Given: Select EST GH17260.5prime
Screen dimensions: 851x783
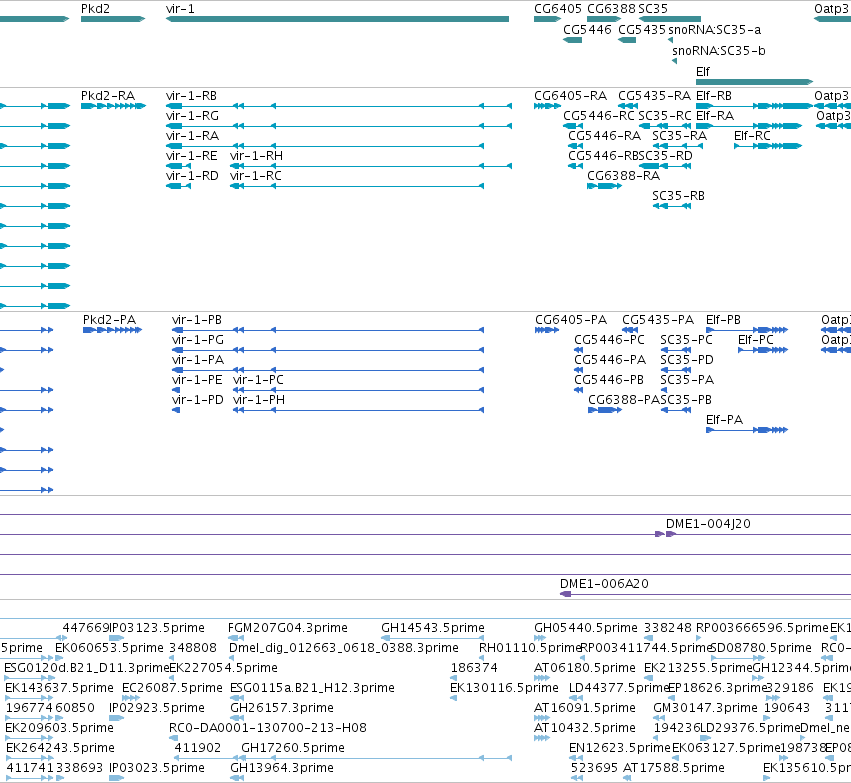Looking at the screenshot, I should (x=293, y=748).
